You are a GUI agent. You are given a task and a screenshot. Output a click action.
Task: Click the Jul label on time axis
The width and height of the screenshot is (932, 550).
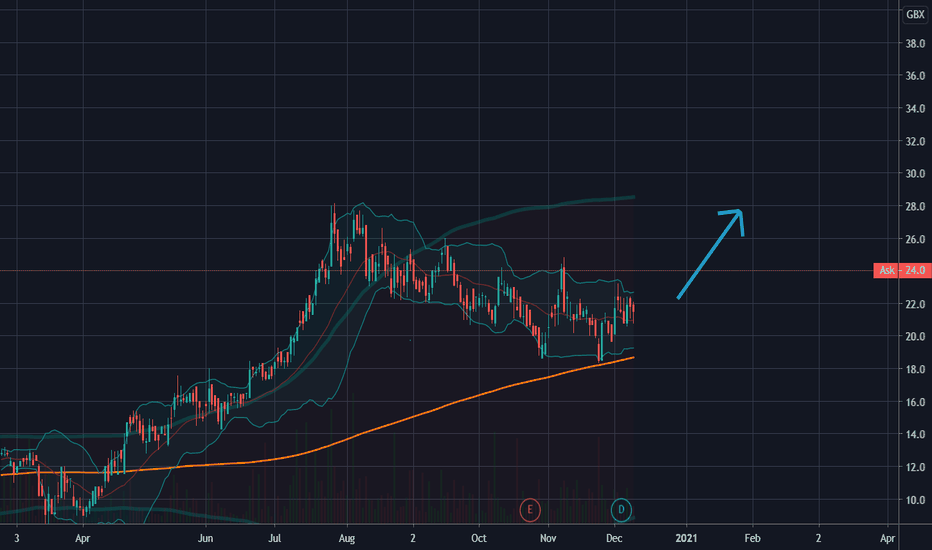(x=275, y=538)
